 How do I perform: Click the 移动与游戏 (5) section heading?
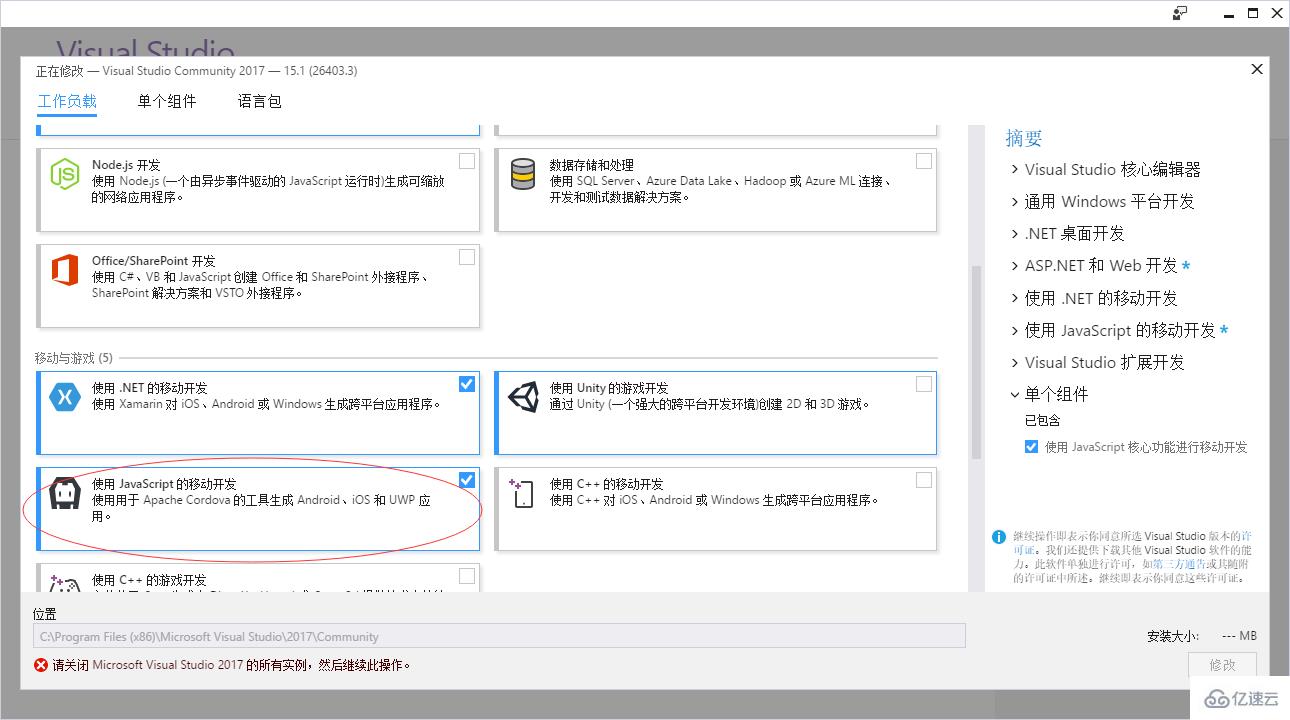click(74, 358)
